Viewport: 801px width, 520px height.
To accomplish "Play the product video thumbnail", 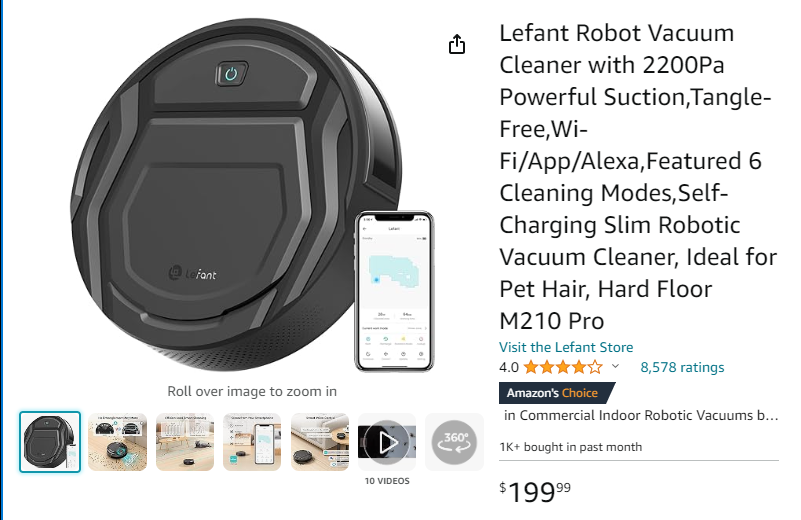I will pyautogui.click(x=387, y=442).
